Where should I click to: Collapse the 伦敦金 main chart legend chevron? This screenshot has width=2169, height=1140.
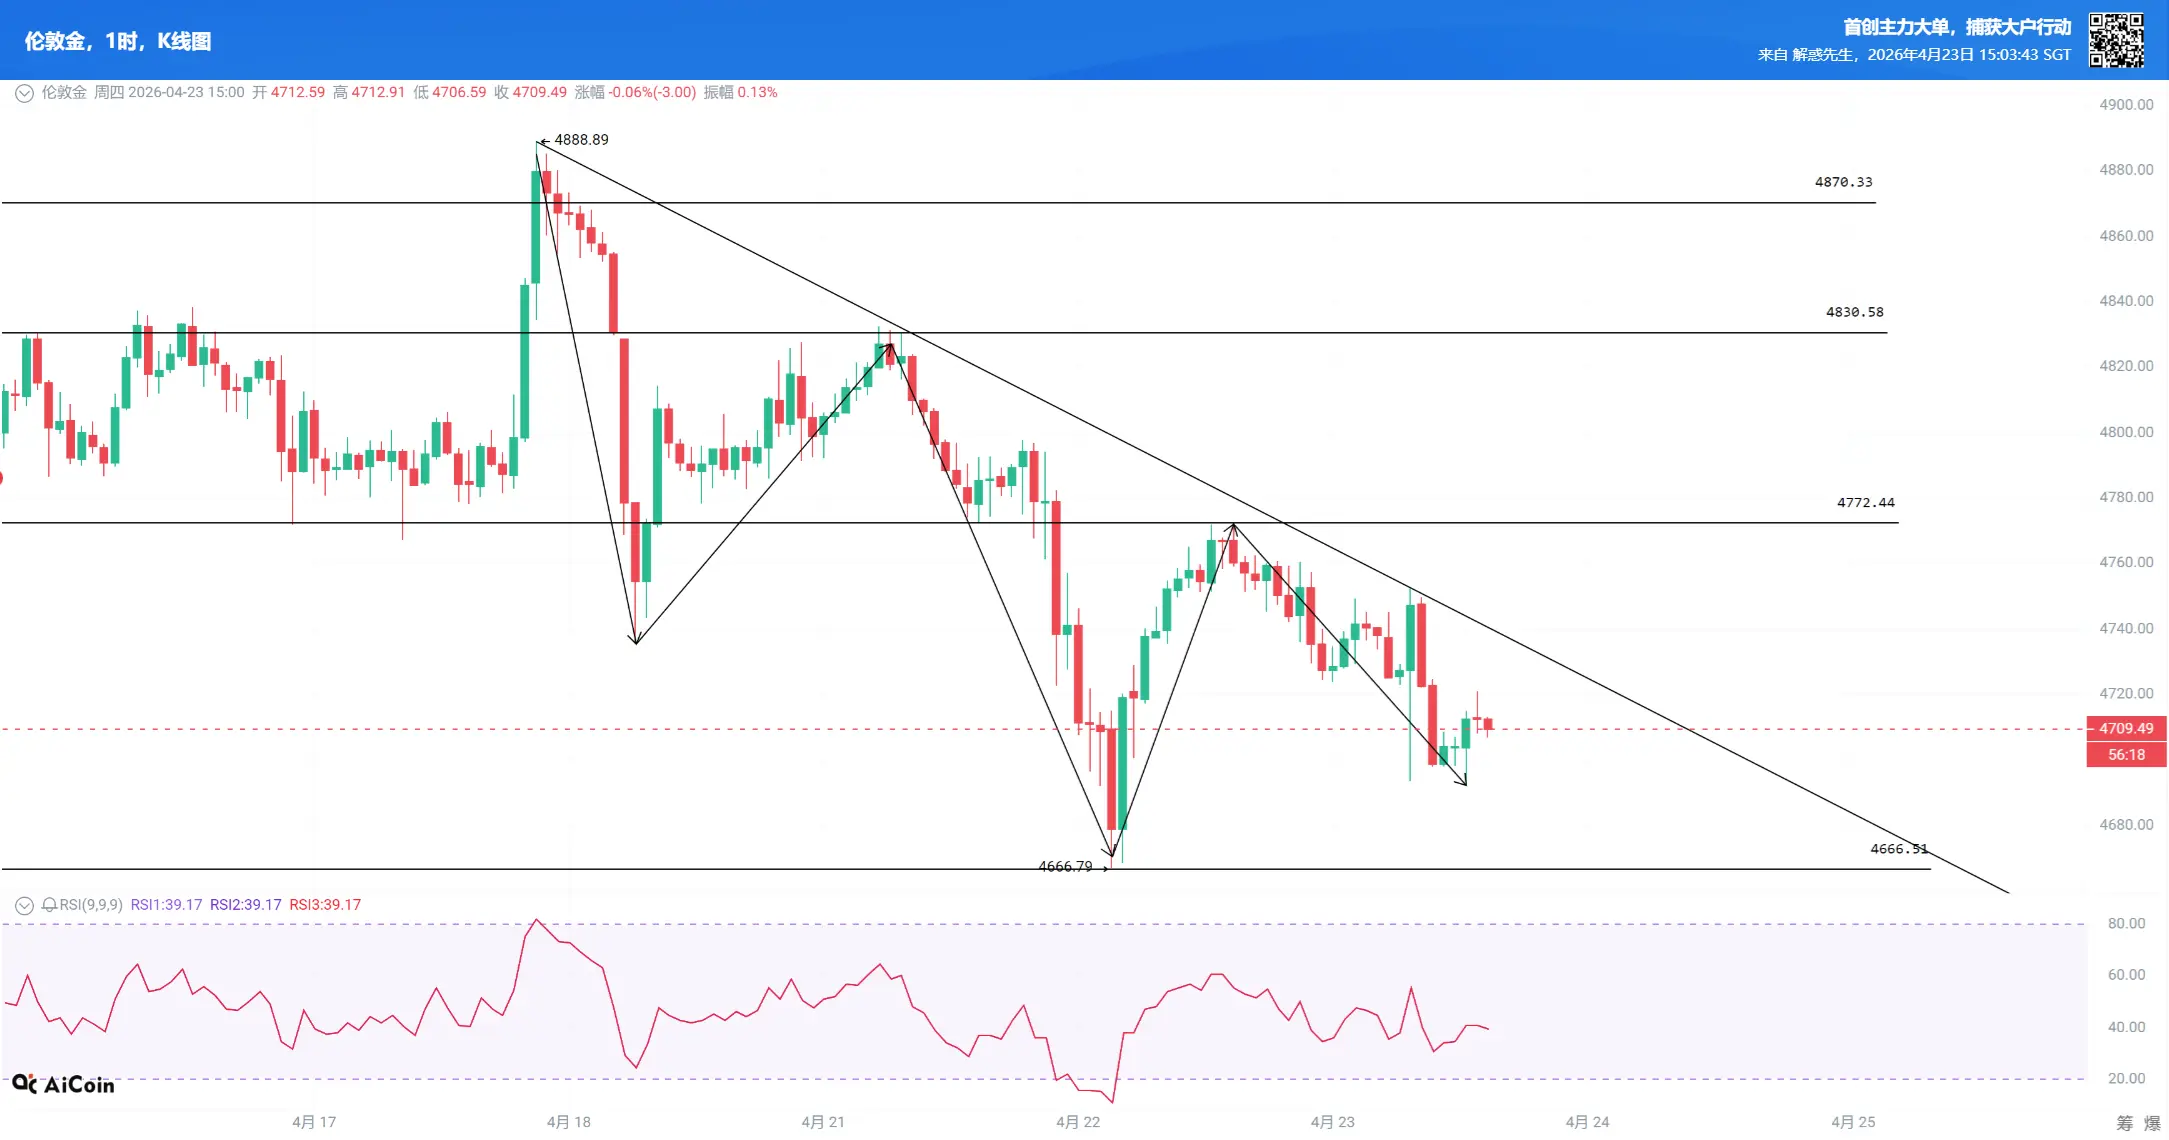(x=24, y=93)
